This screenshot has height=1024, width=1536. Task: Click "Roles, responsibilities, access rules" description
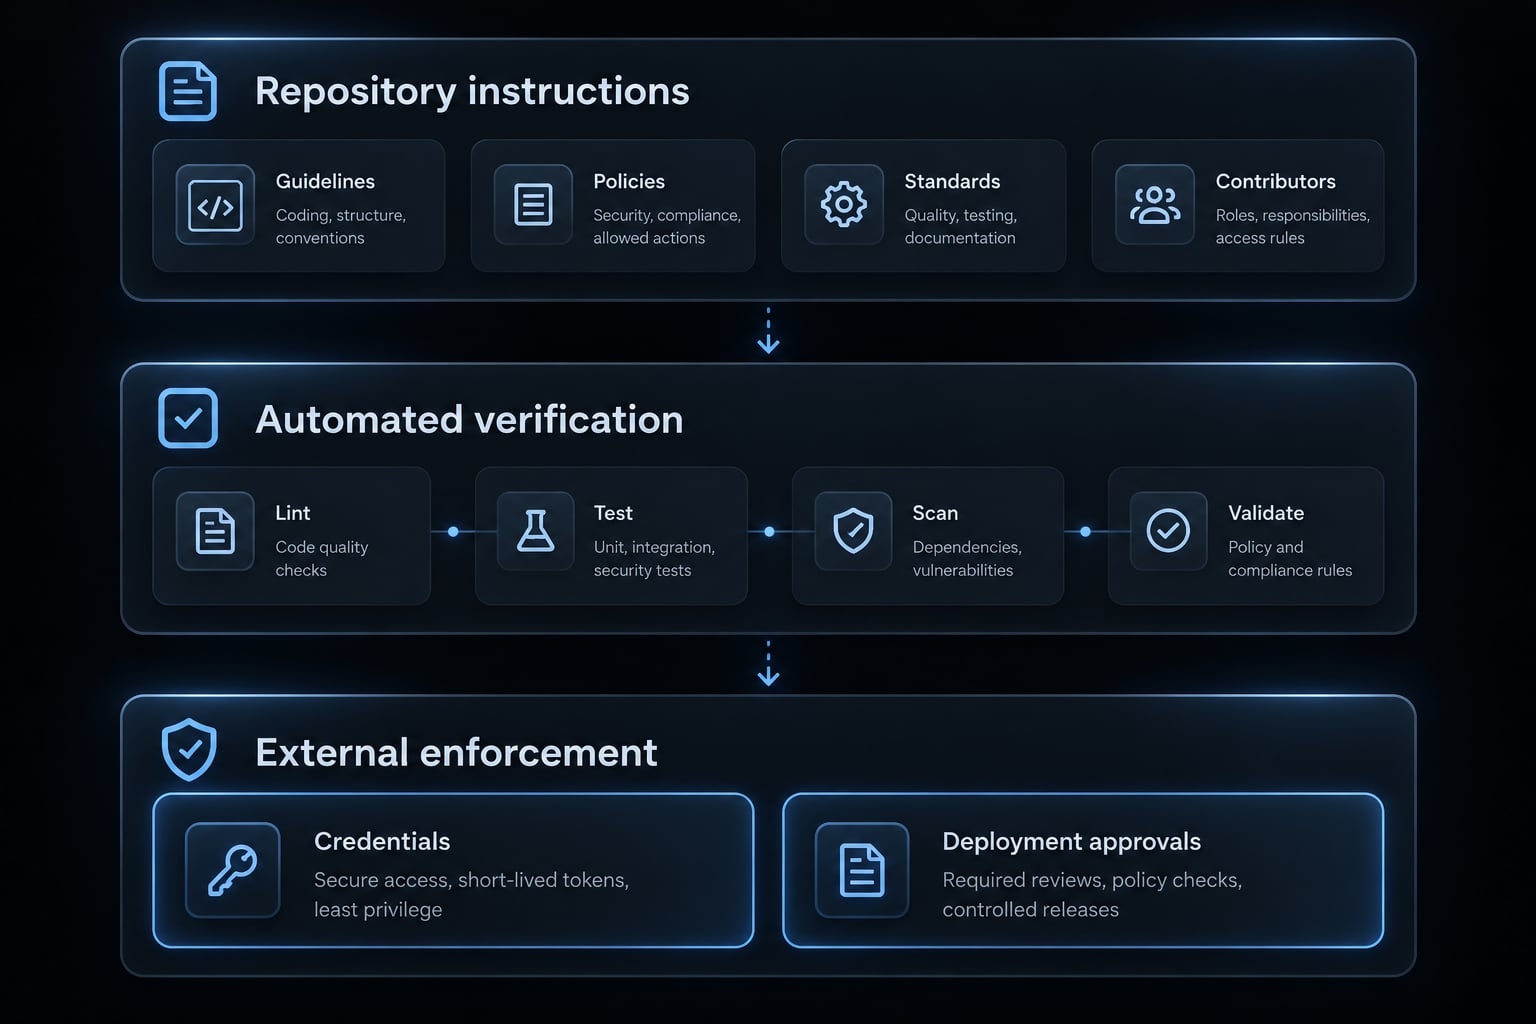[x=1293, y=227]
